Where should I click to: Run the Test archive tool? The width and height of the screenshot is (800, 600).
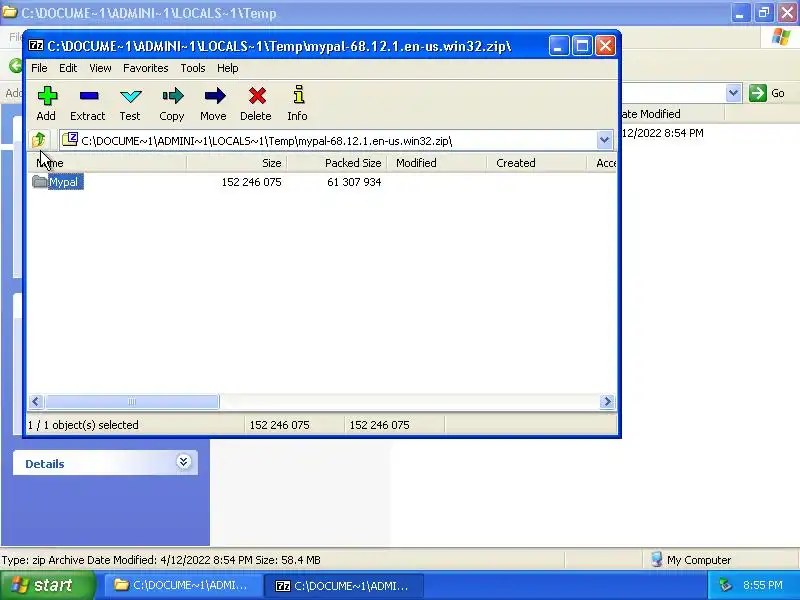click(x=130, y=96)
